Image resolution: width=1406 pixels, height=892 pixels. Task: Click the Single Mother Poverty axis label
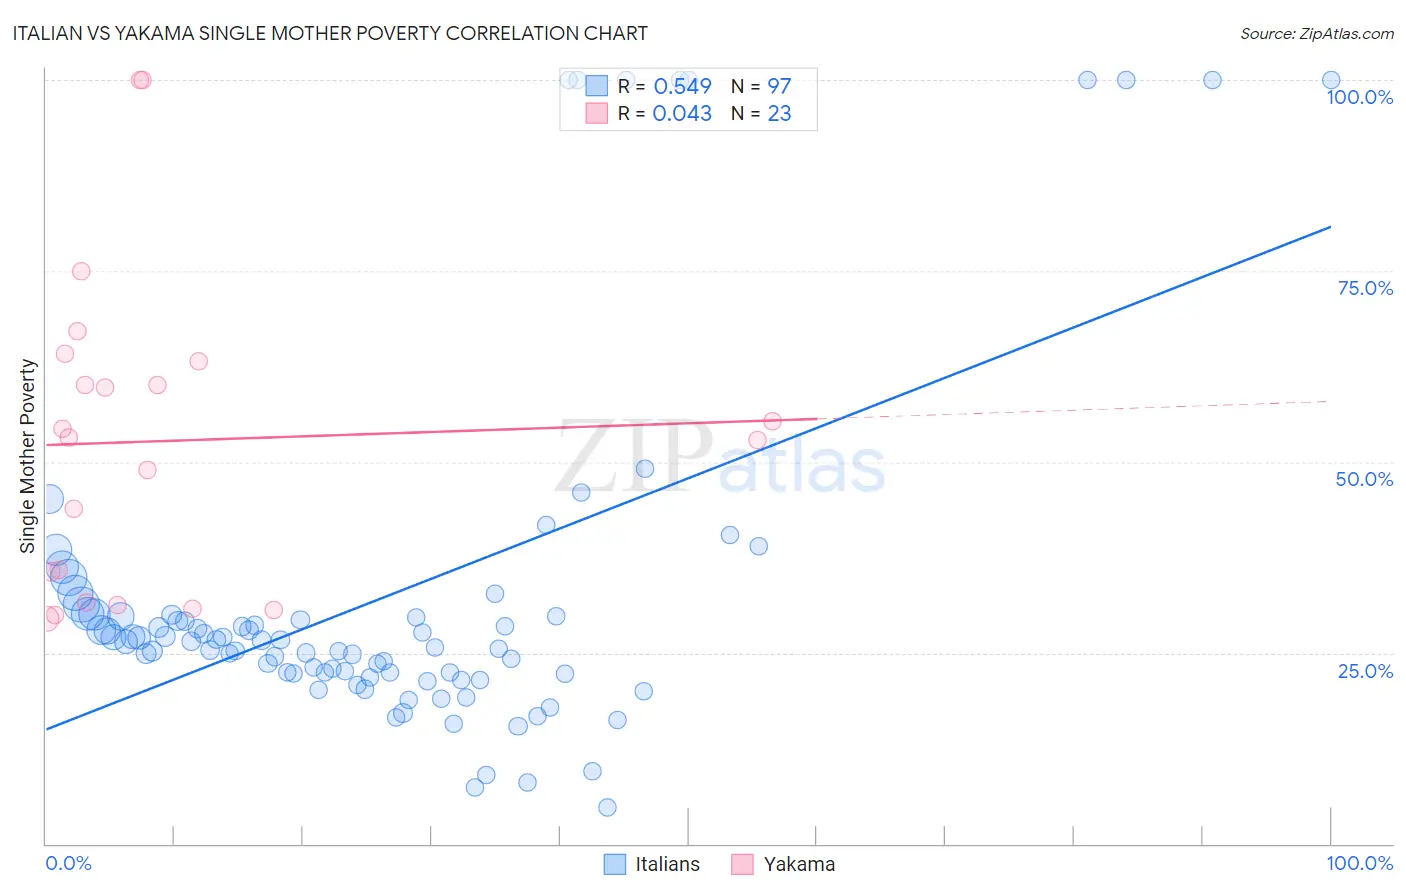click(x=28, y=456)
